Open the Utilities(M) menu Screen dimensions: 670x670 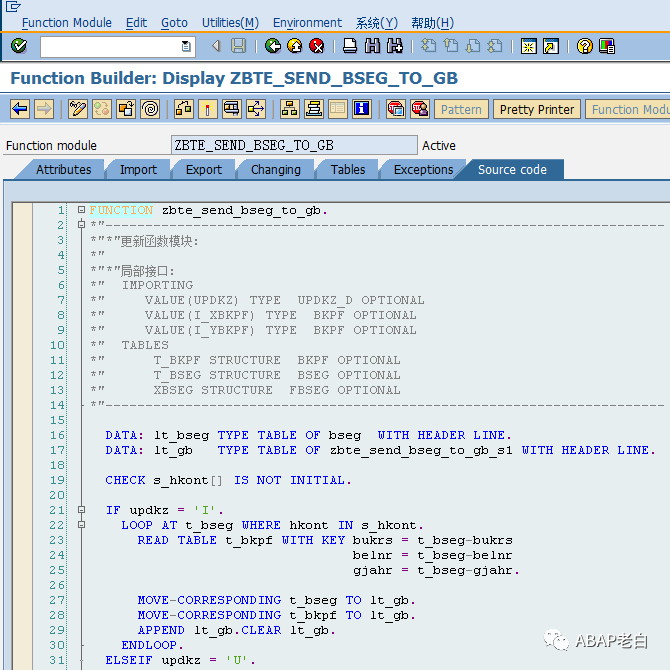tap(230, 23)
